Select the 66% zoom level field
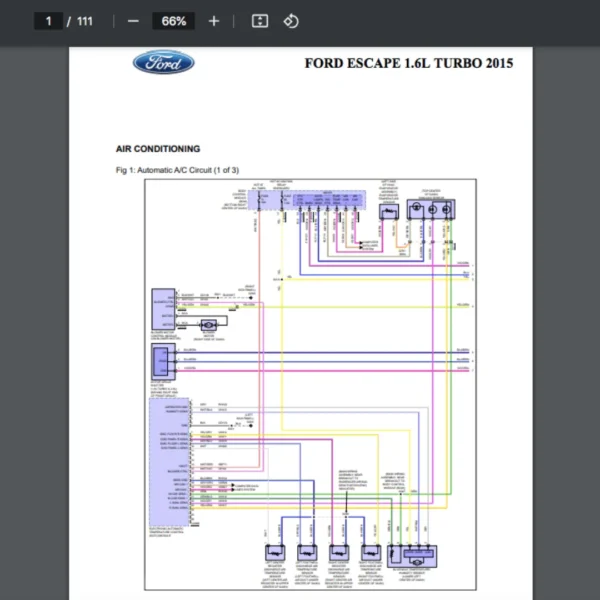 coord(173,21)
